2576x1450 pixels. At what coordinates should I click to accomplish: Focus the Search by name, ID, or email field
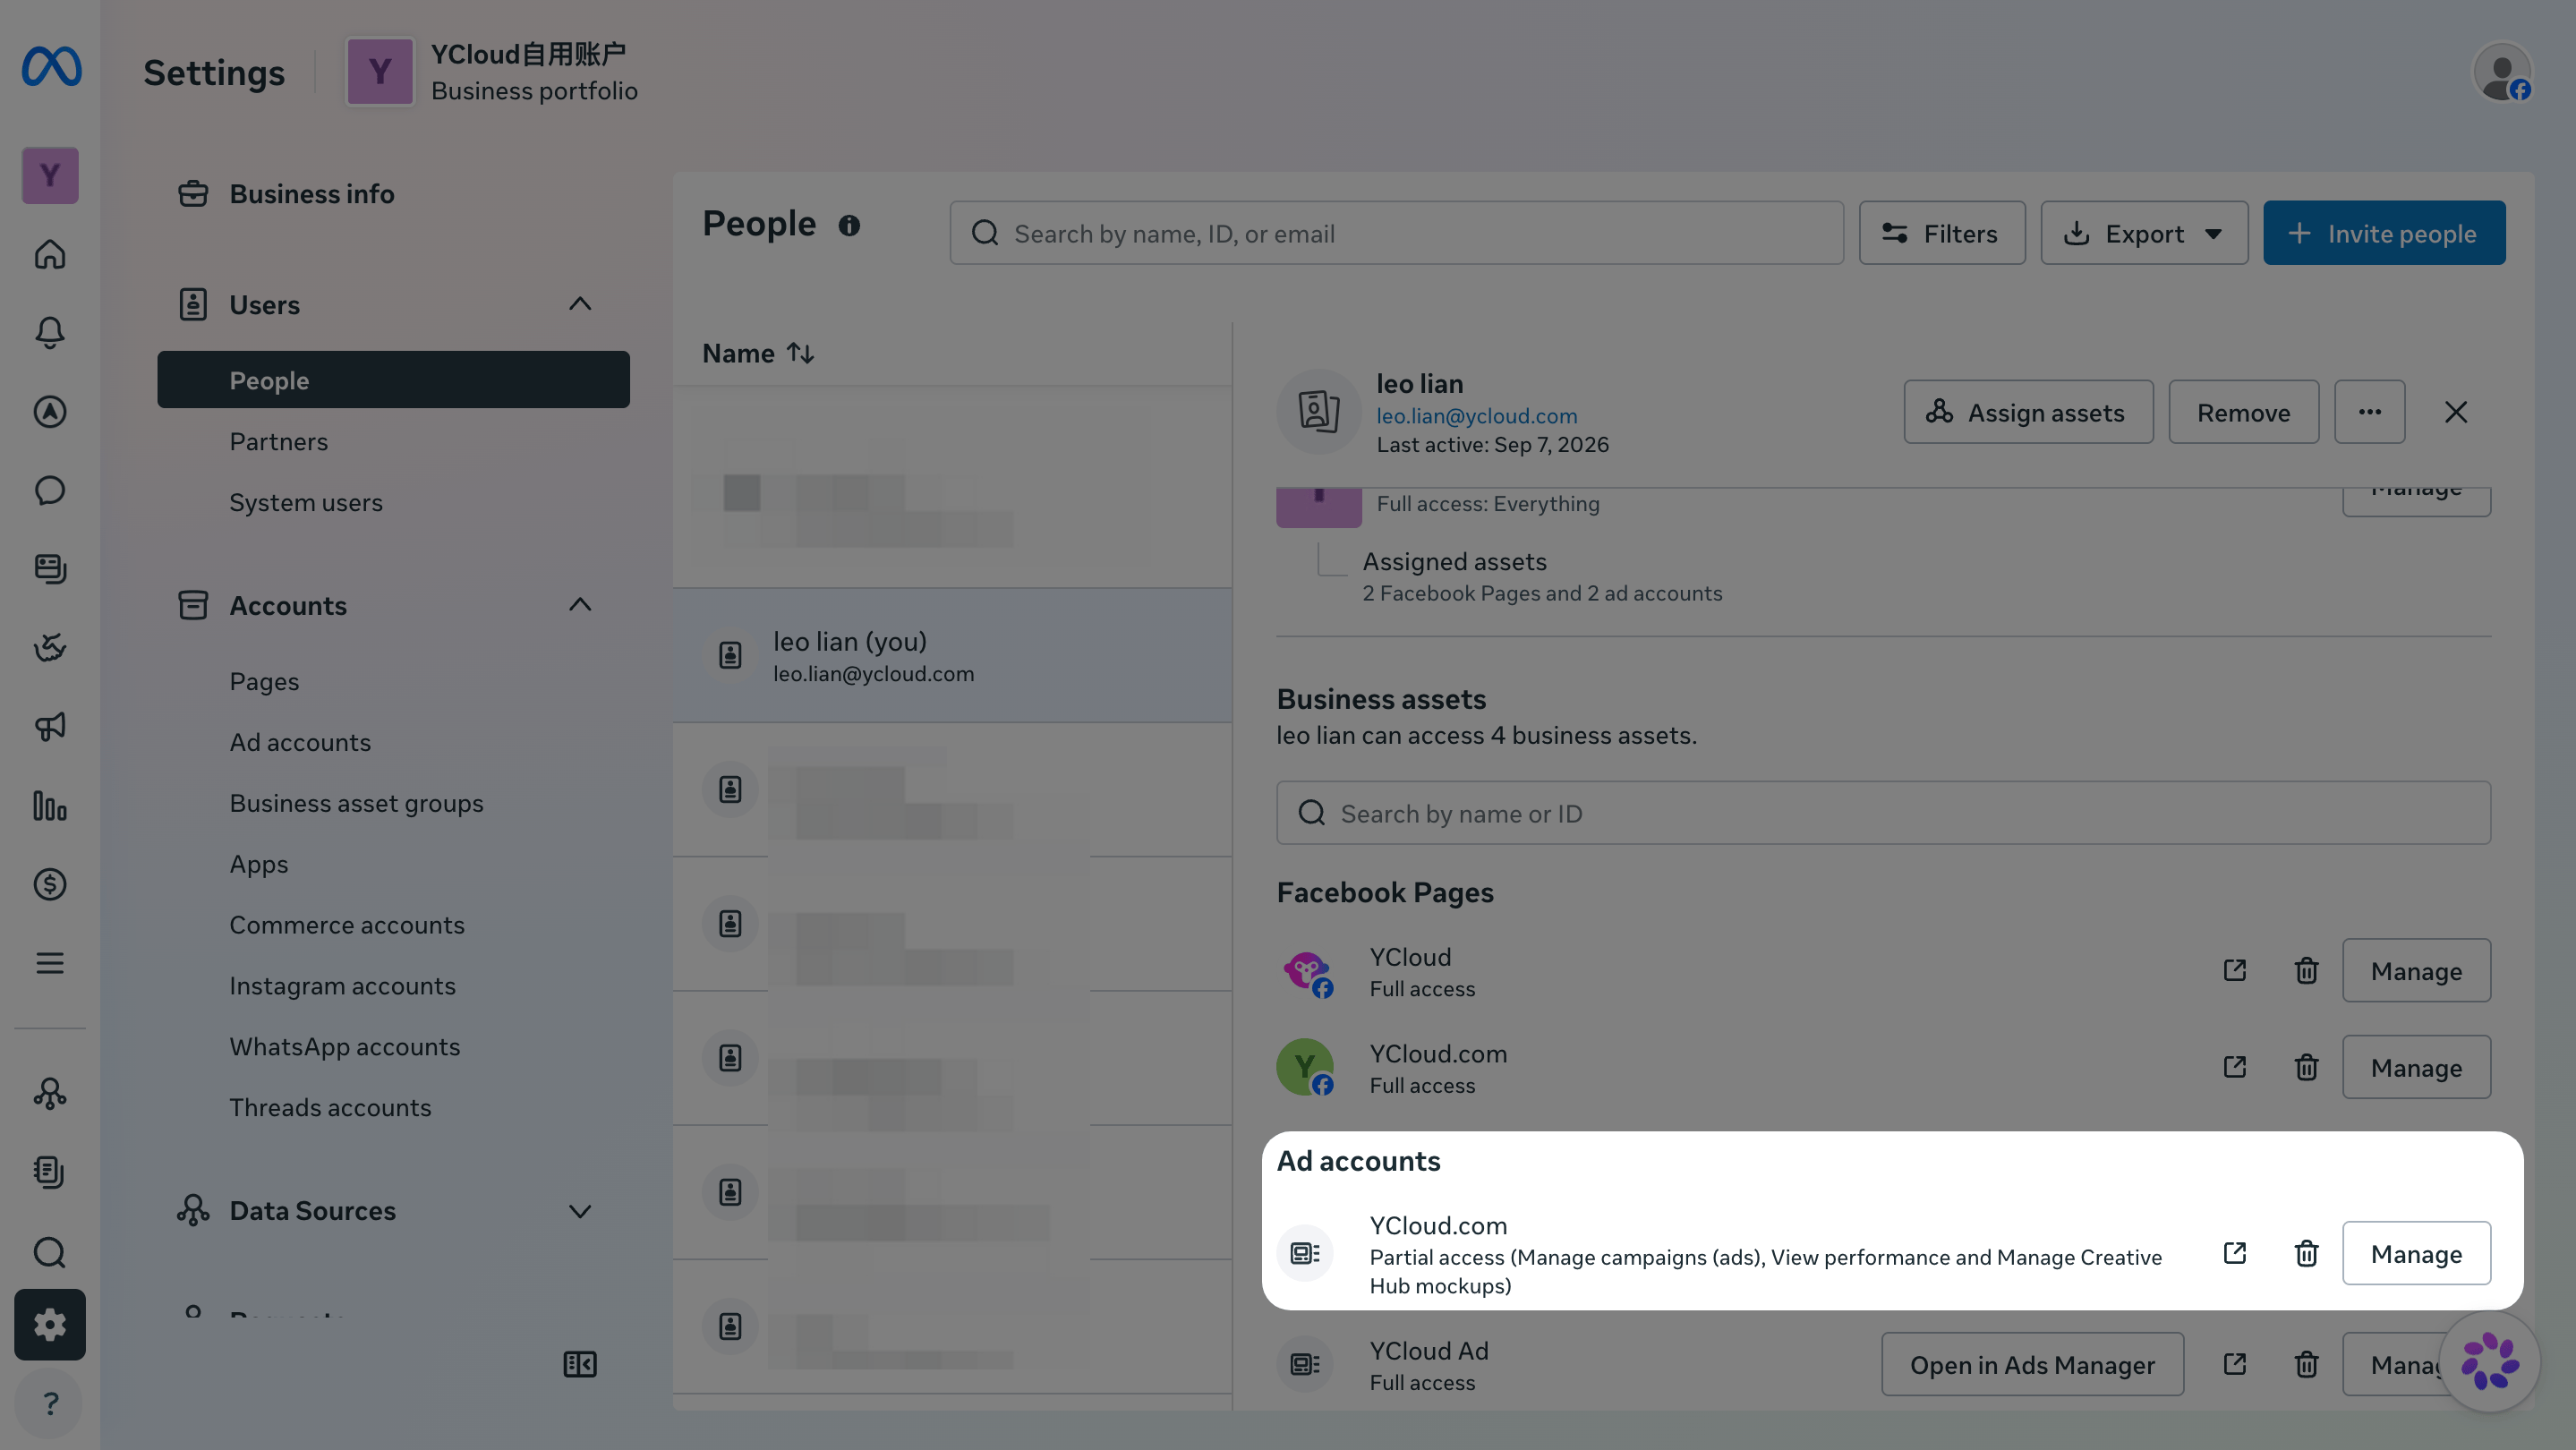[1396, 233]
